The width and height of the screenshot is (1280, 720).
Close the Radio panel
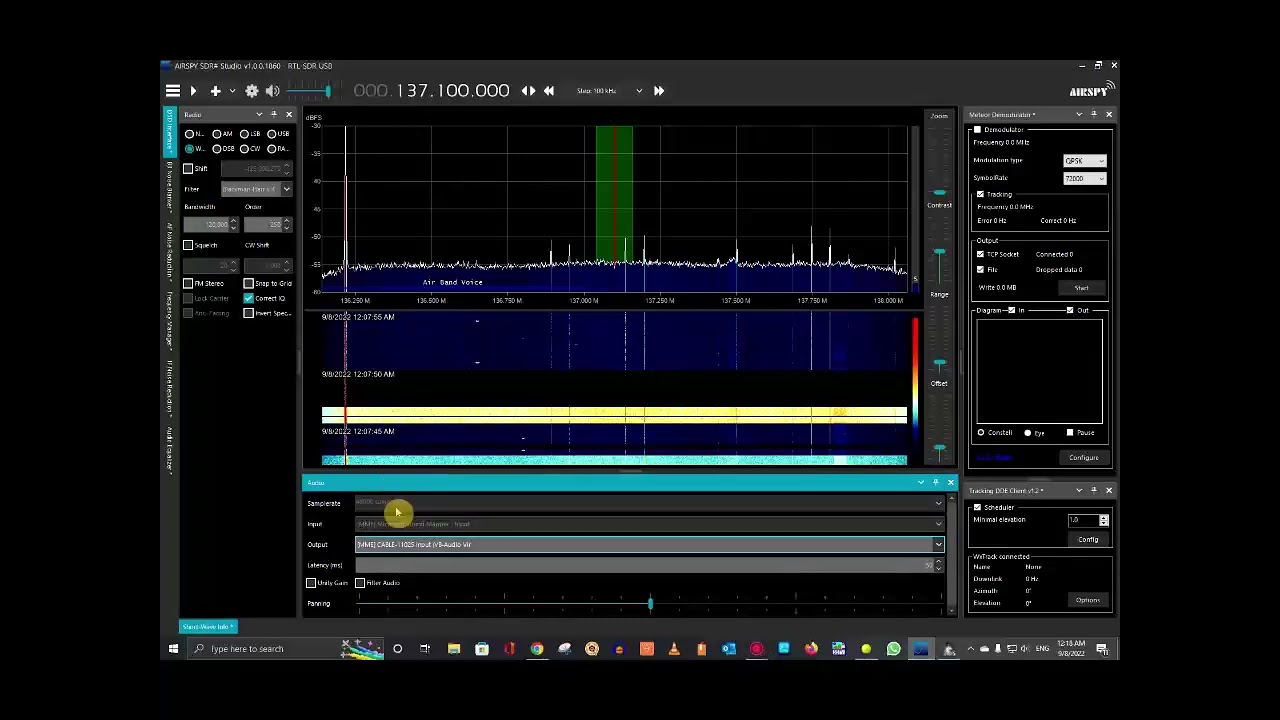tap(289, 115)
